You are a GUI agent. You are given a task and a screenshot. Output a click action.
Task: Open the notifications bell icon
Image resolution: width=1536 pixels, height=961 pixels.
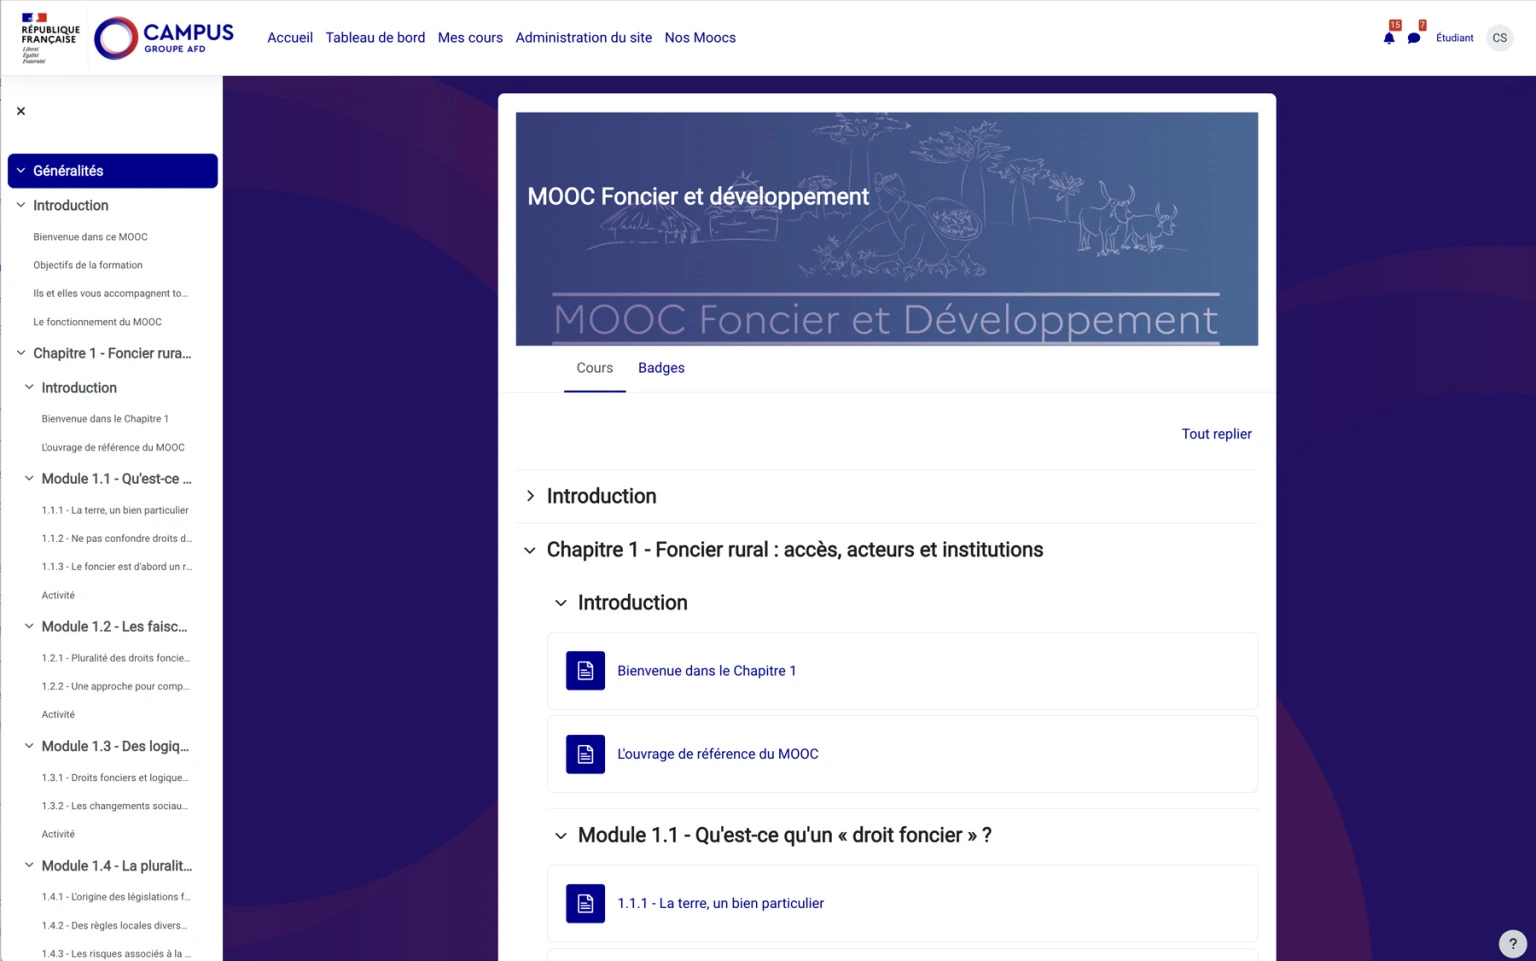click(1388, 37)
